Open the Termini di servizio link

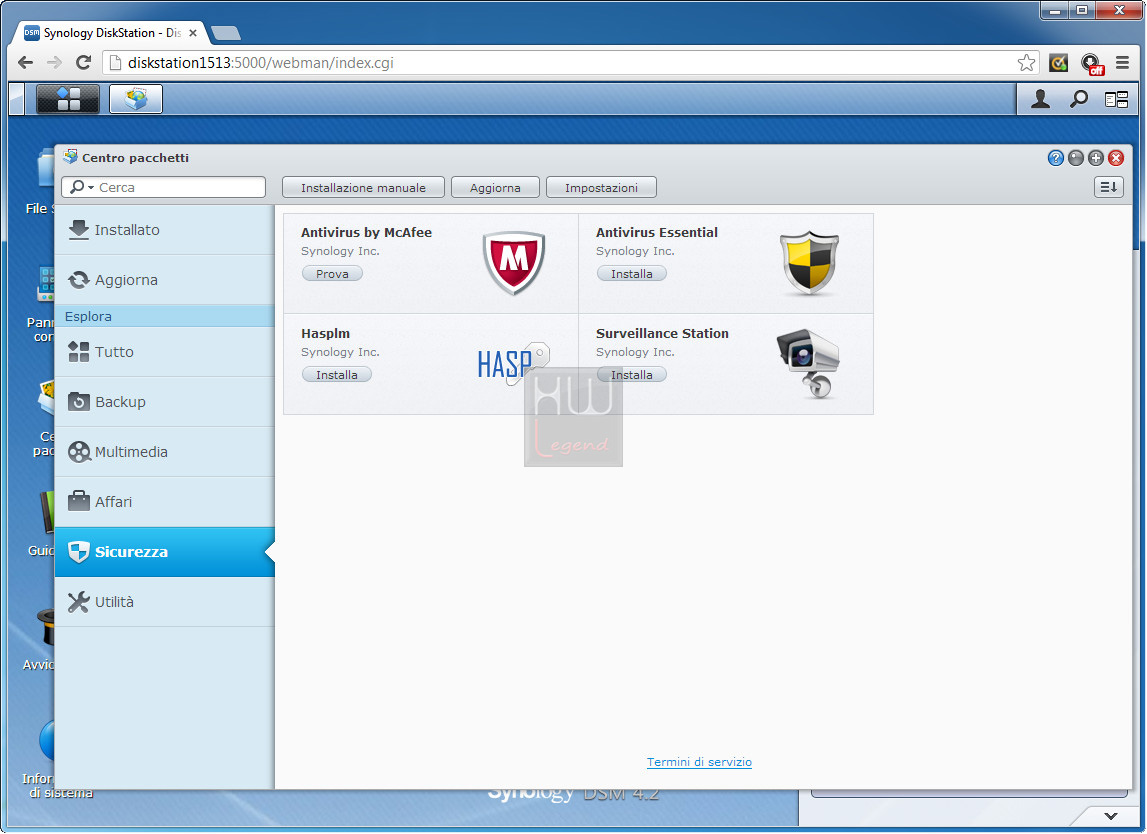tap(699, 762)
